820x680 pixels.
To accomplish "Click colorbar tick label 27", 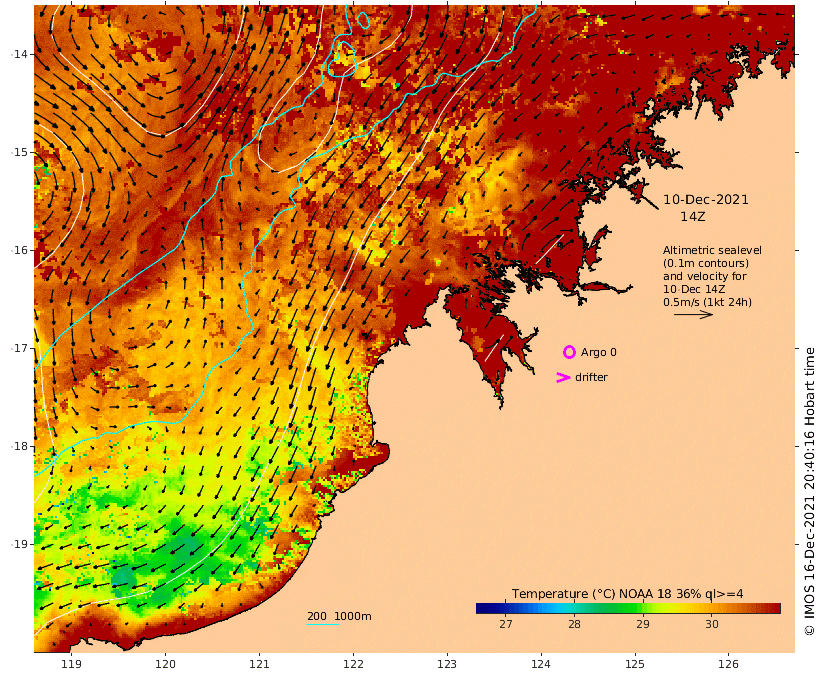I will (506, 624).
